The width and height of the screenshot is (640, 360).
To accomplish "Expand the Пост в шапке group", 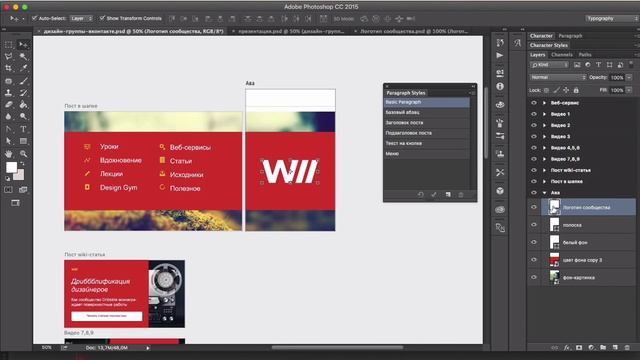I will point(544,182).
